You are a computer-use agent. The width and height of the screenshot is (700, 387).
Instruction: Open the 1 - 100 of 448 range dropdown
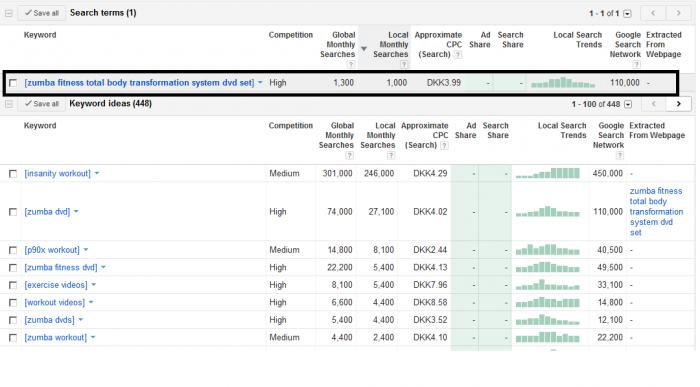click(628, 104)
